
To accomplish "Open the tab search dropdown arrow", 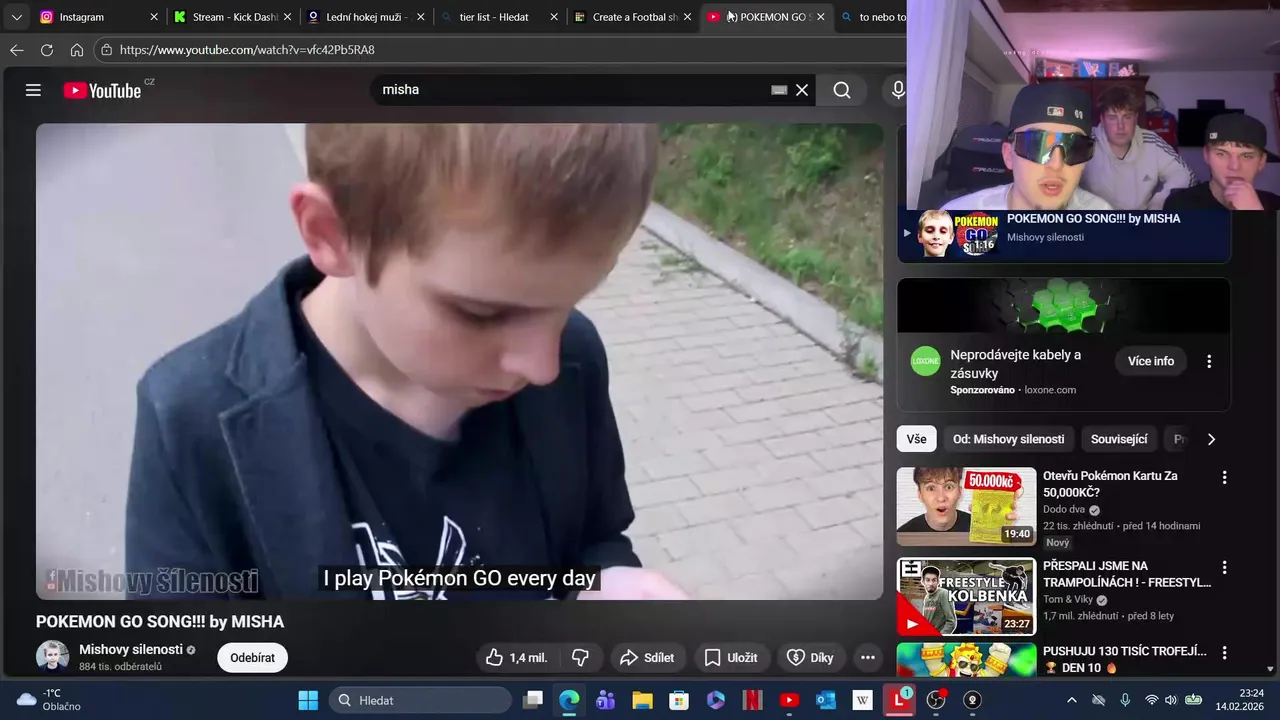I will coord(16,17).
